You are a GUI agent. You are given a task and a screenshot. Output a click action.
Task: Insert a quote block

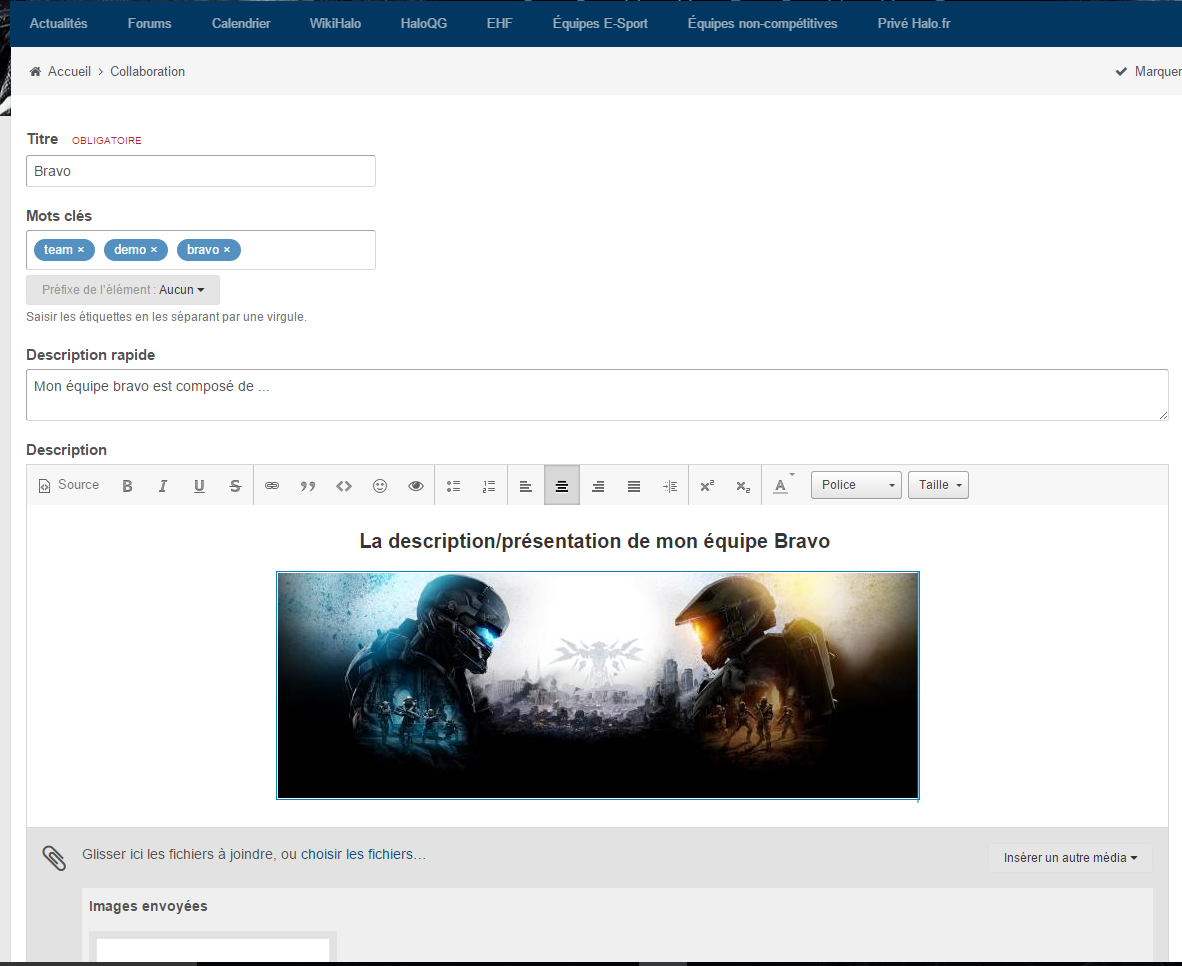tap(308, 486)
